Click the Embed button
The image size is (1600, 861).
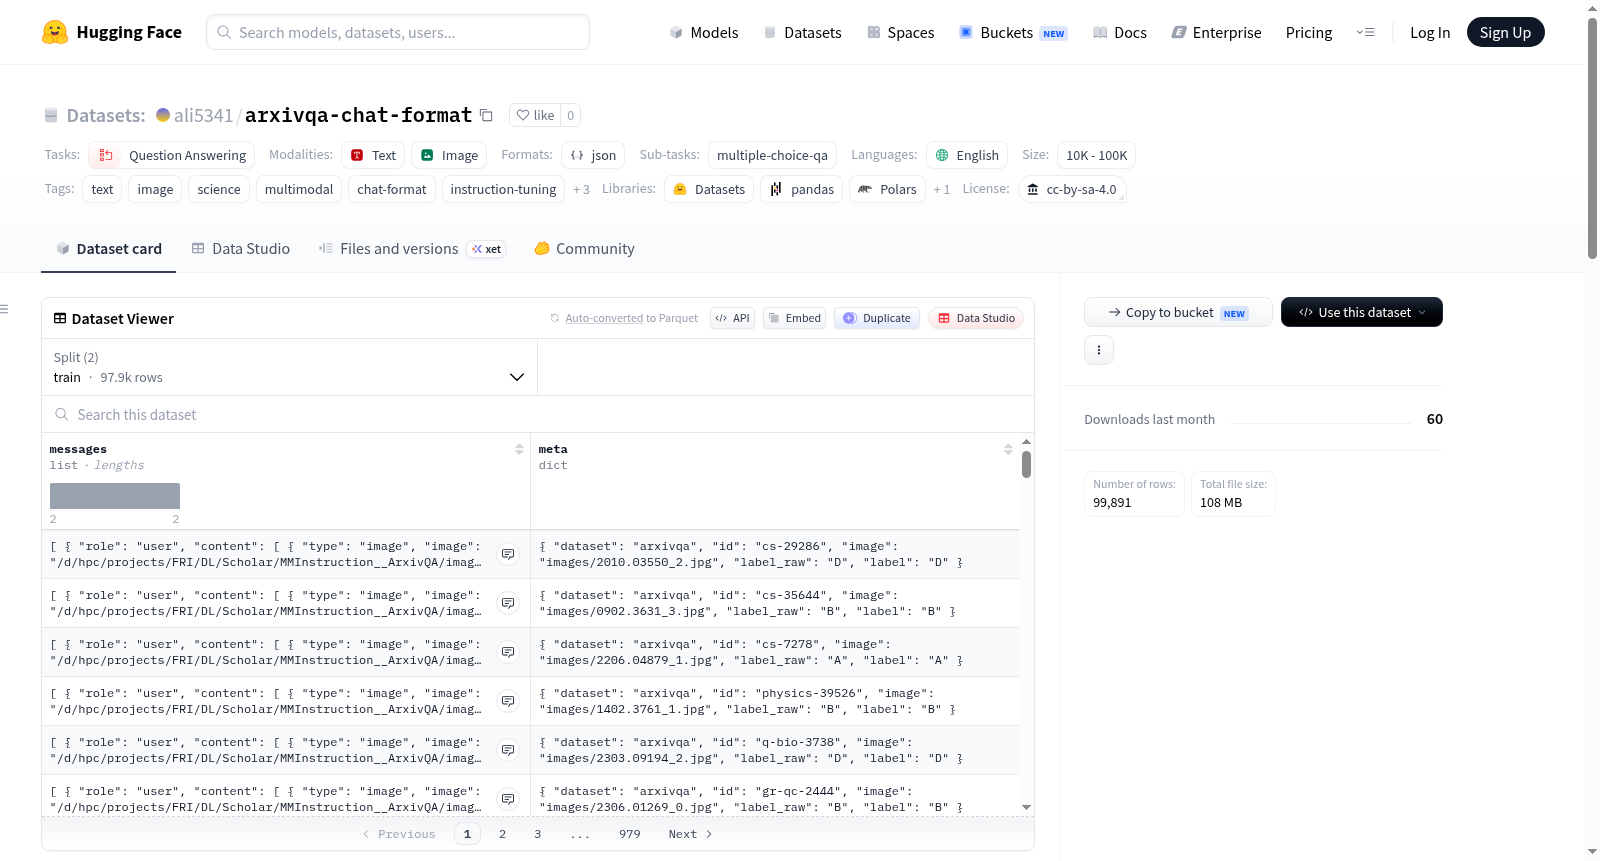pos(795,318)
